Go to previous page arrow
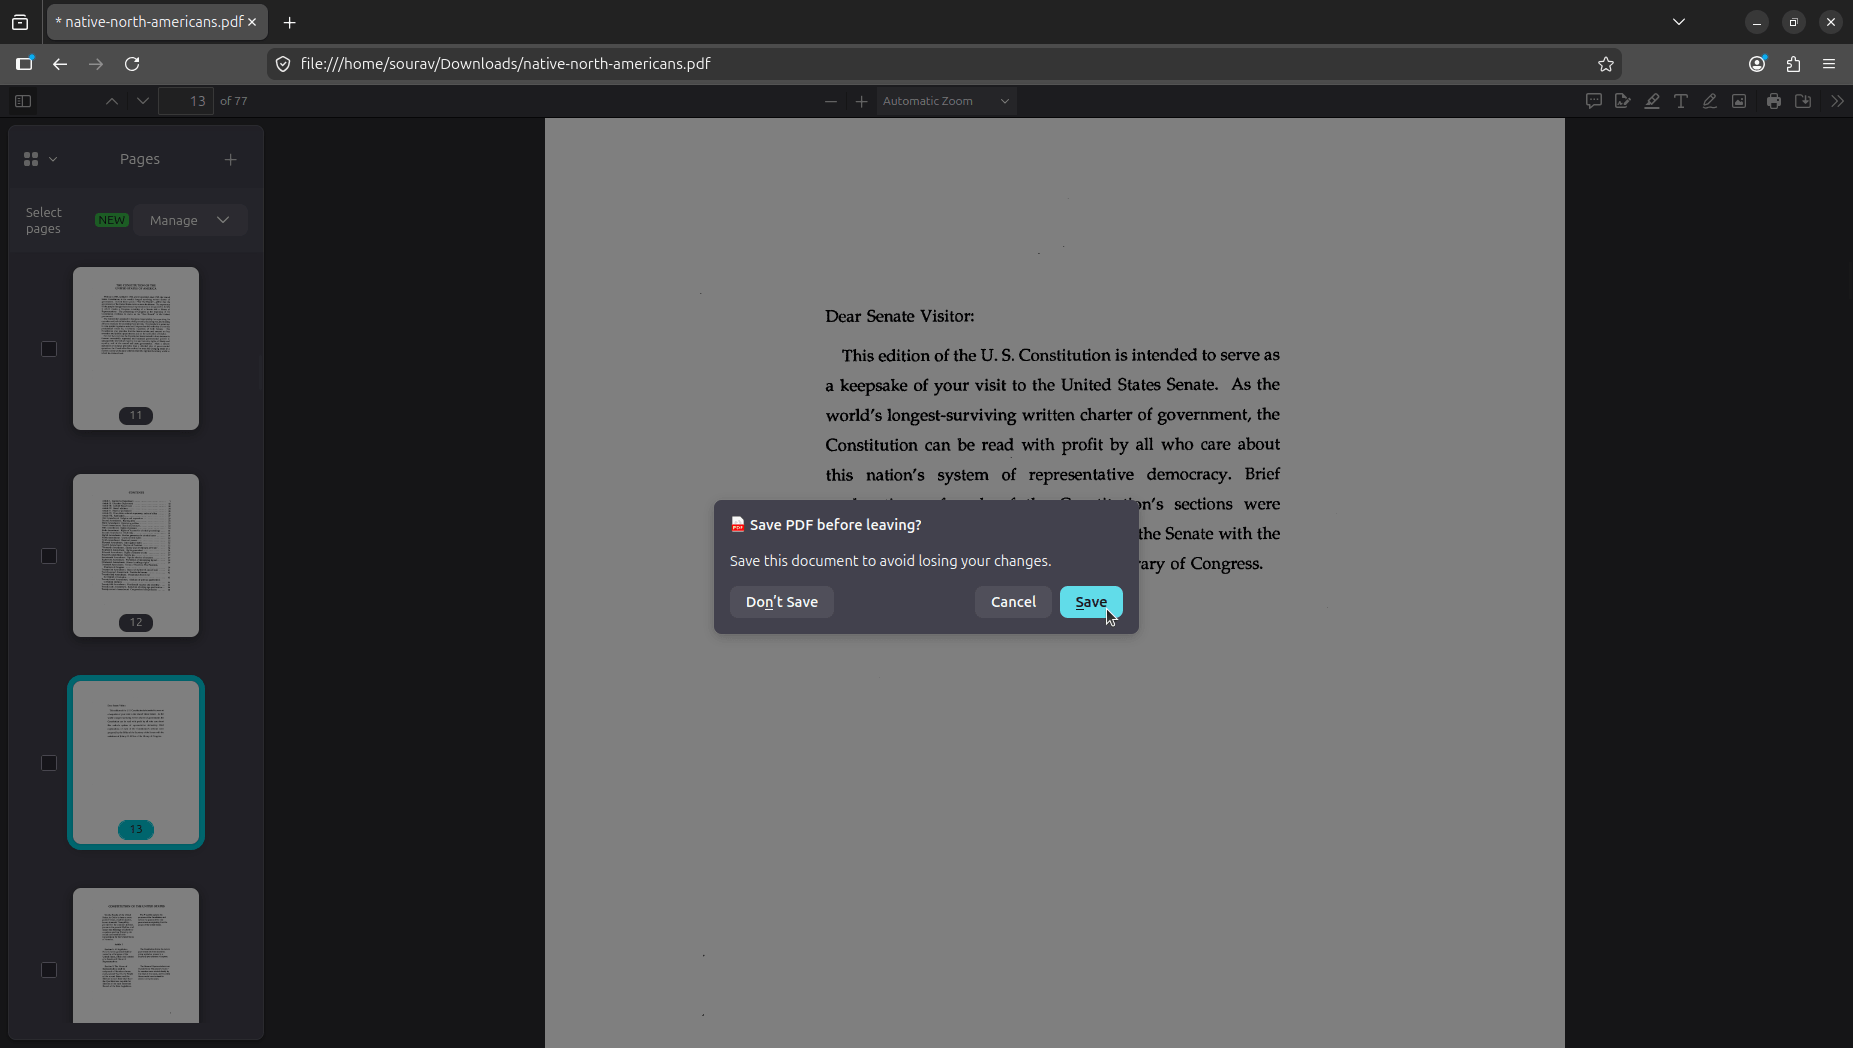 point(112,101)
